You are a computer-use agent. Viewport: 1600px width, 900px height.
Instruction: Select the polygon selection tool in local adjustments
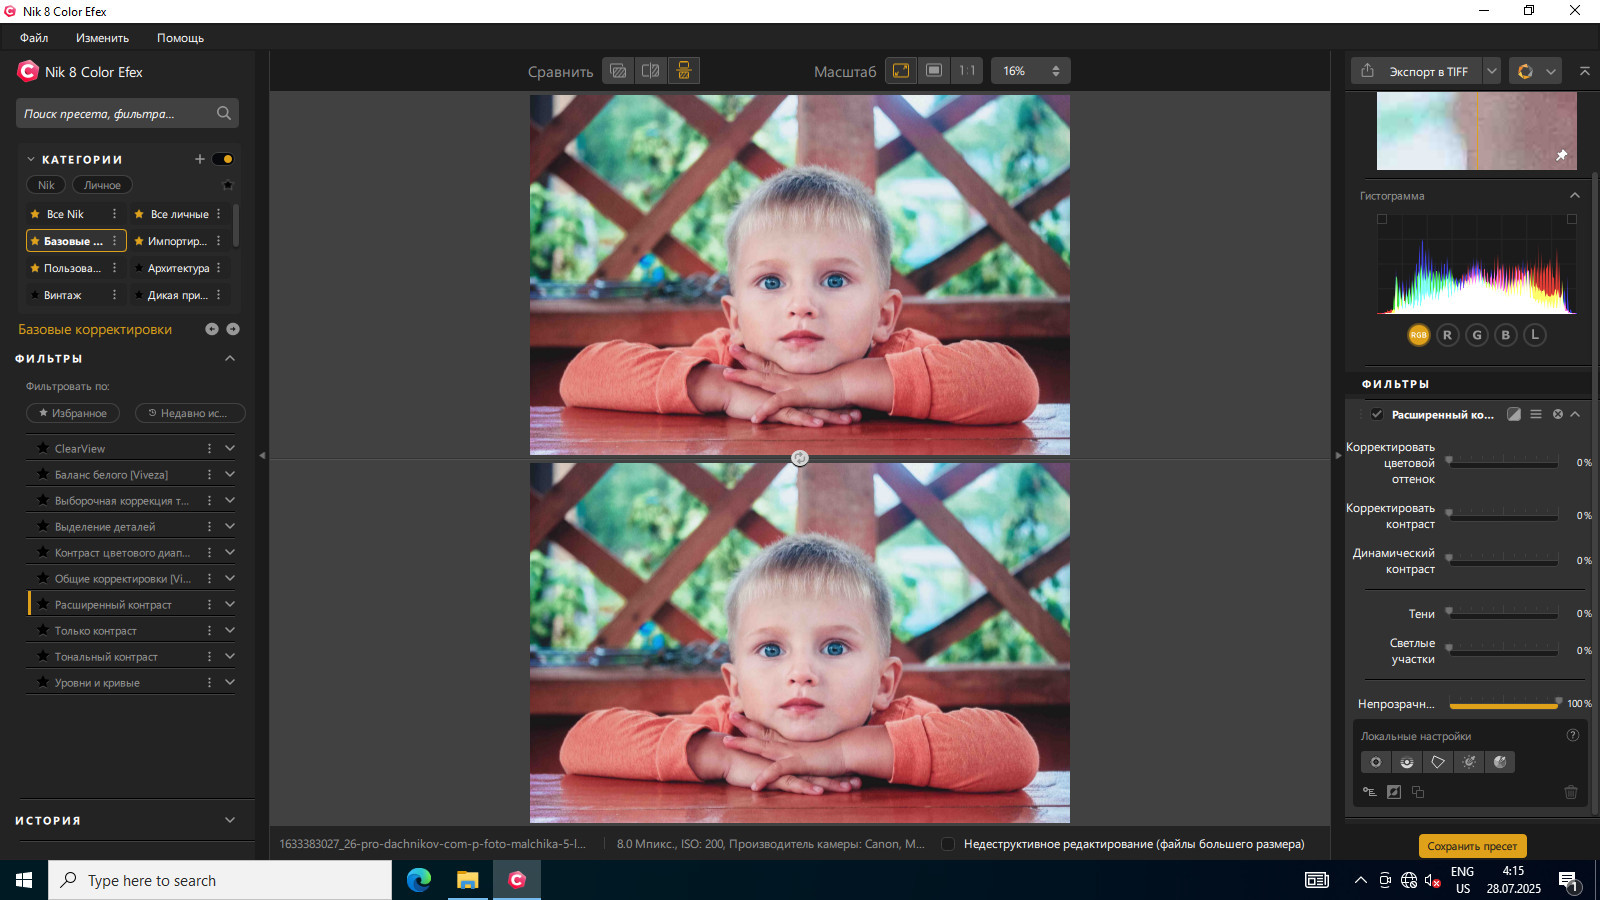[1438, 762]
